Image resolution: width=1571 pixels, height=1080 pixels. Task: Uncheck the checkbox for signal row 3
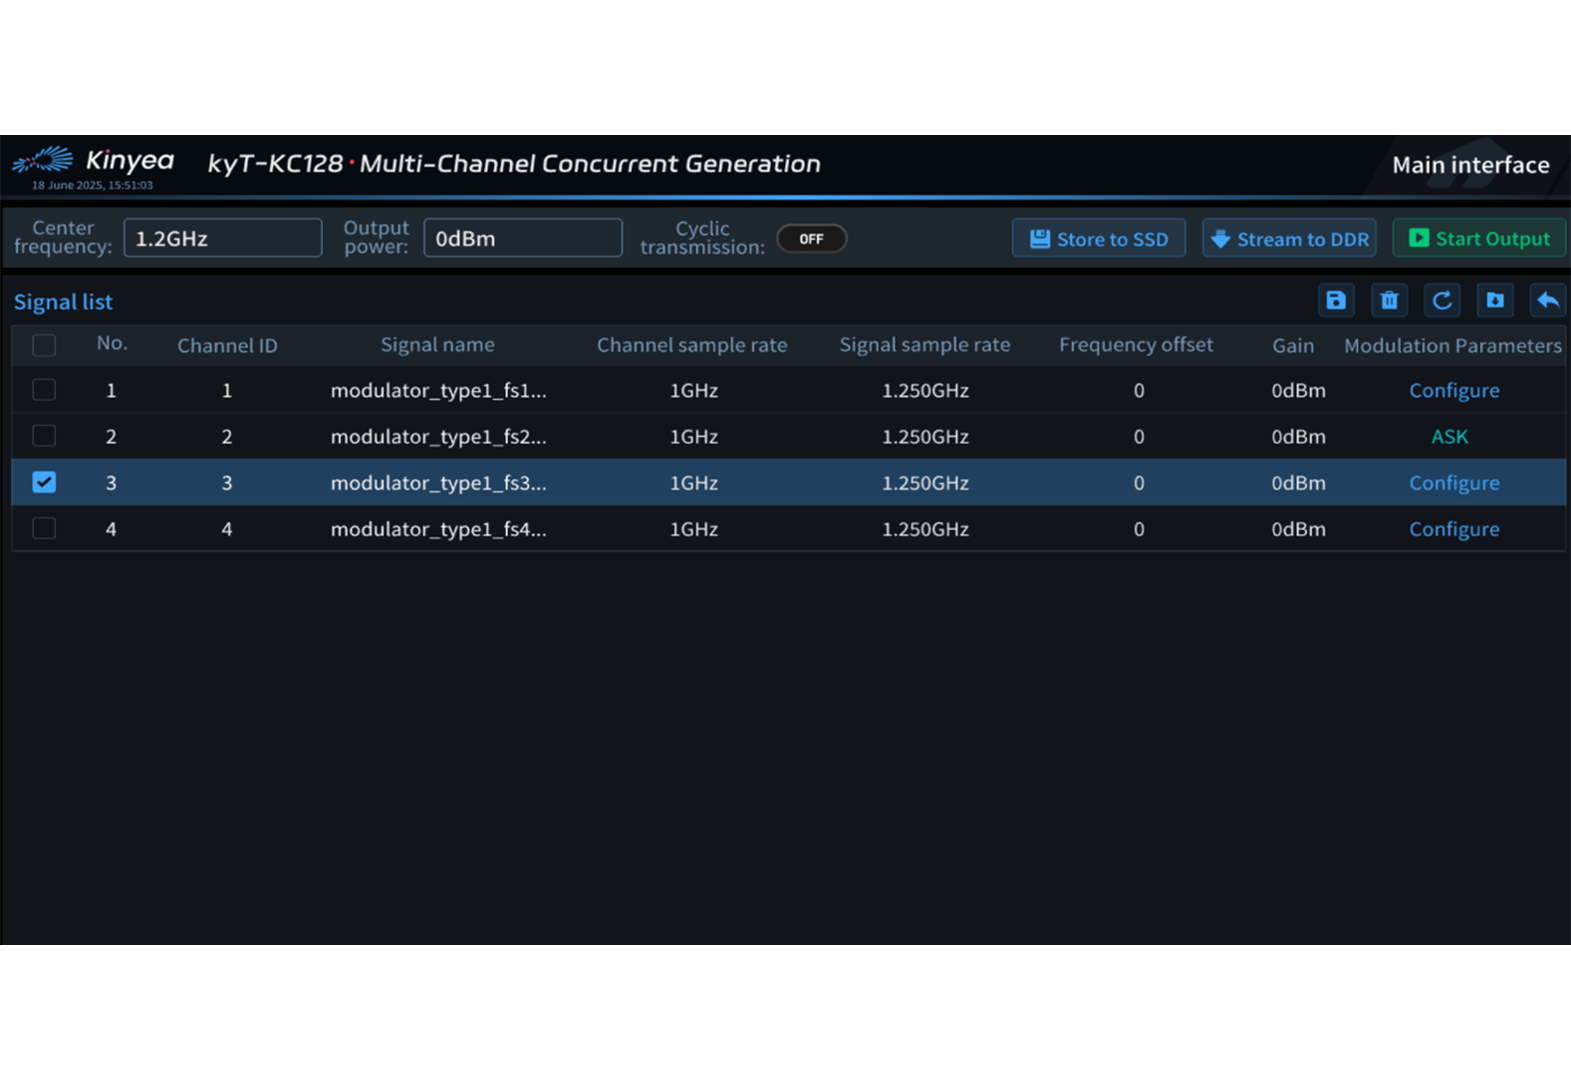[x=44, y=482]
